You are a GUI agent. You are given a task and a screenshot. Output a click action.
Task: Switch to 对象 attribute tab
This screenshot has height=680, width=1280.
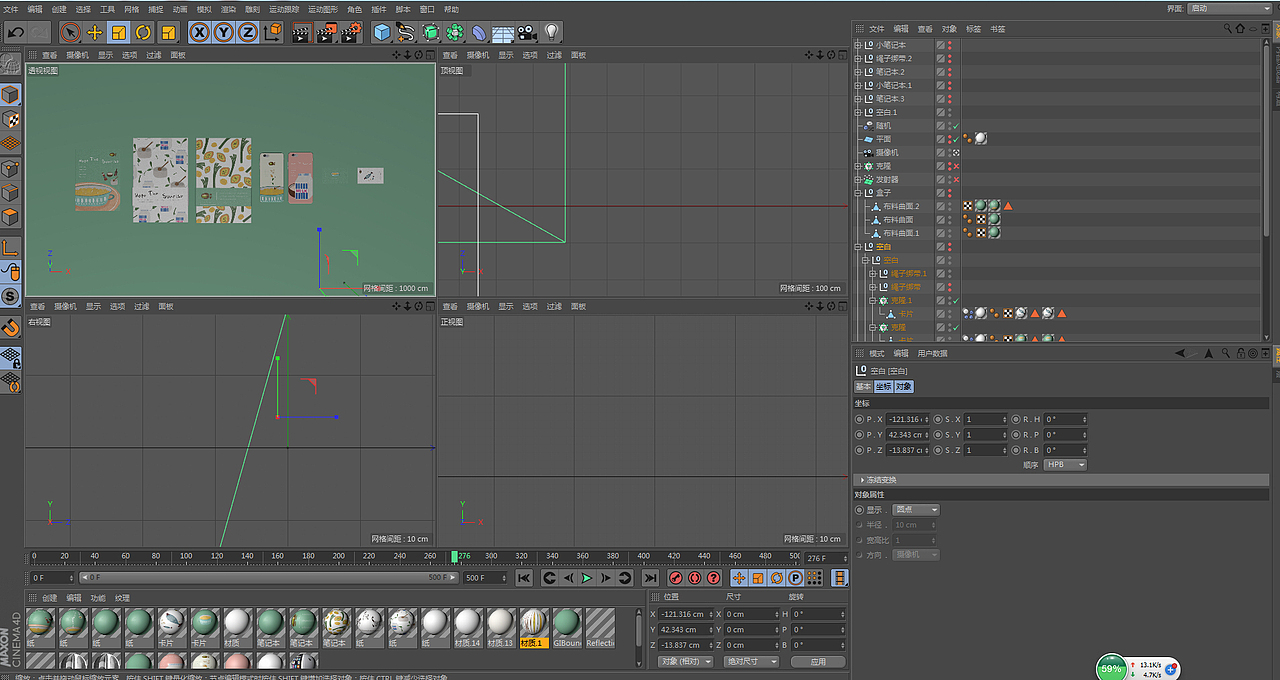(904, 386)
